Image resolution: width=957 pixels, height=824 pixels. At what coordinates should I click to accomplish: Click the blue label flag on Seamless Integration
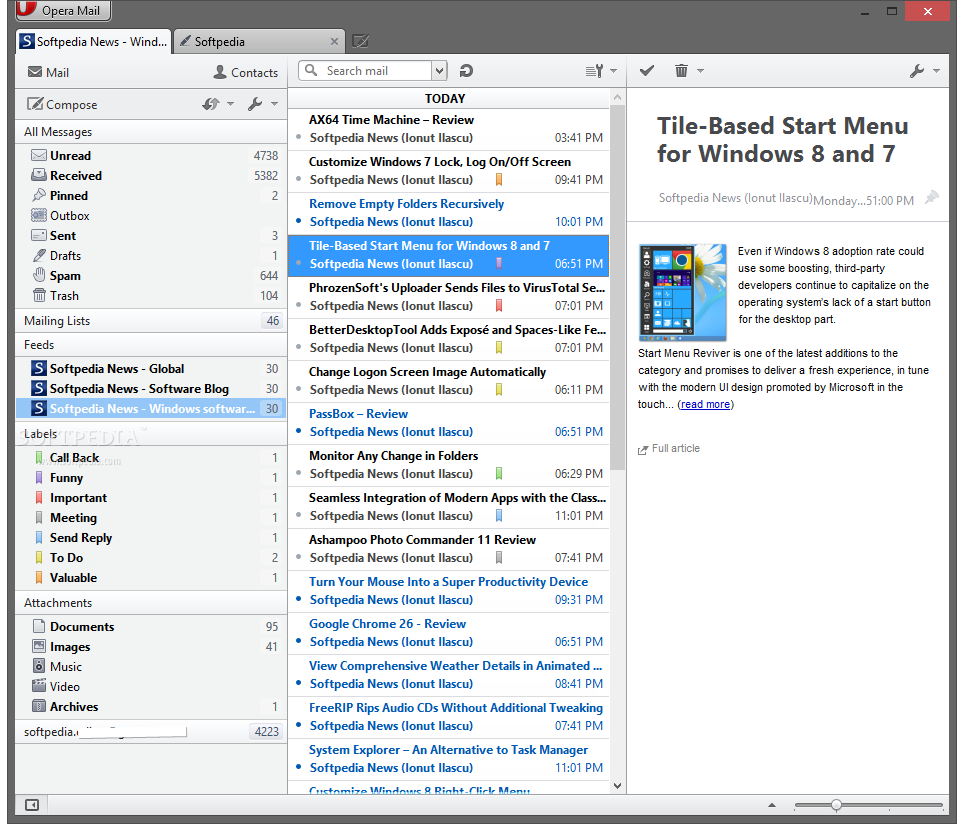[x=499, y=516]
